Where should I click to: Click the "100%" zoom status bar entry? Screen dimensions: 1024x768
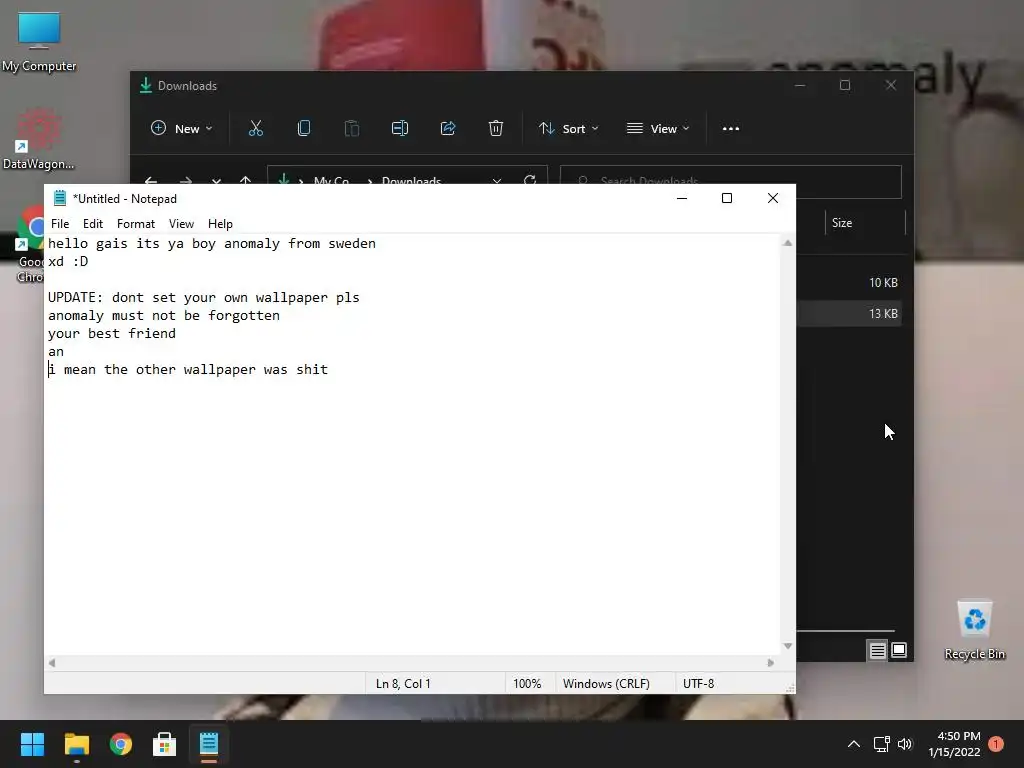(x=527, y=684)
